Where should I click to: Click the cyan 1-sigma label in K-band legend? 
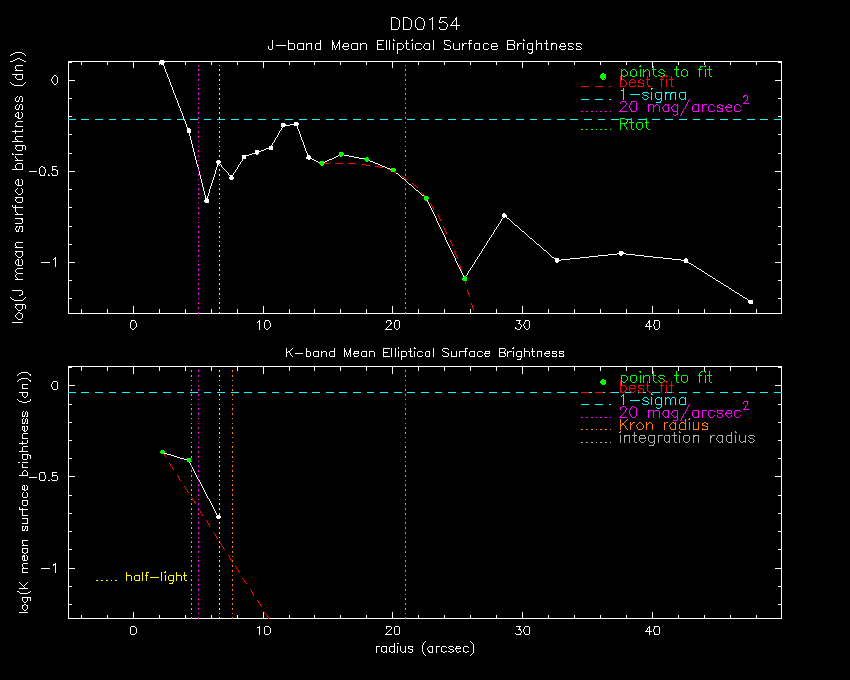[x=653, y=400]
